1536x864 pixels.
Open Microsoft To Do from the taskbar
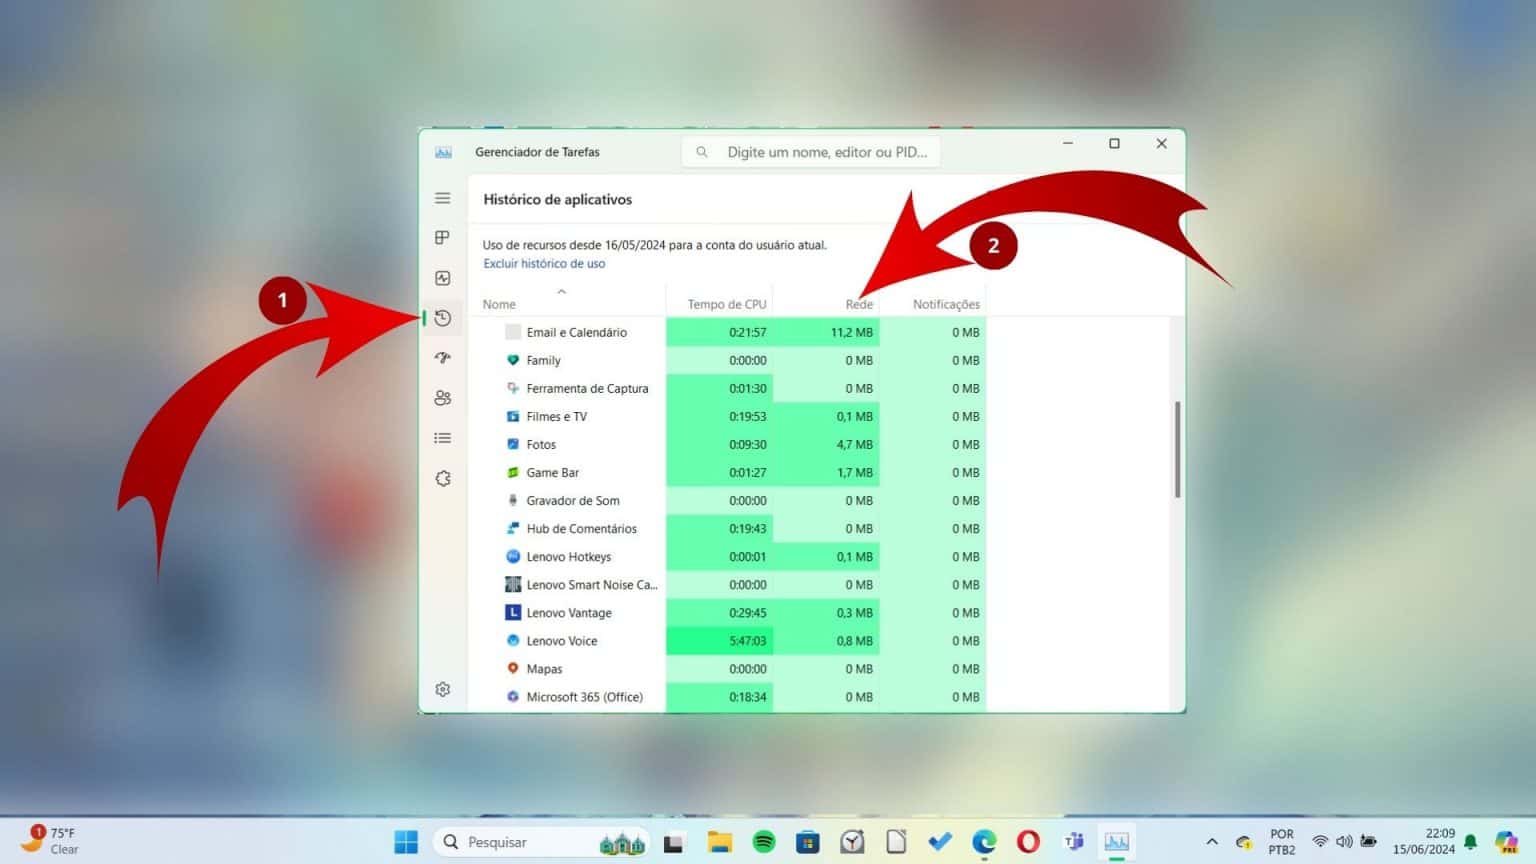coord(940,842)
